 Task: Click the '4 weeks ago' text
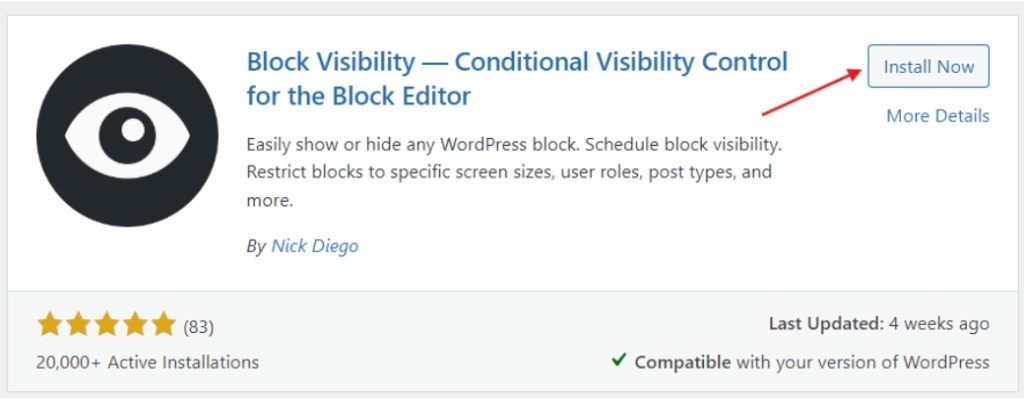939,324
